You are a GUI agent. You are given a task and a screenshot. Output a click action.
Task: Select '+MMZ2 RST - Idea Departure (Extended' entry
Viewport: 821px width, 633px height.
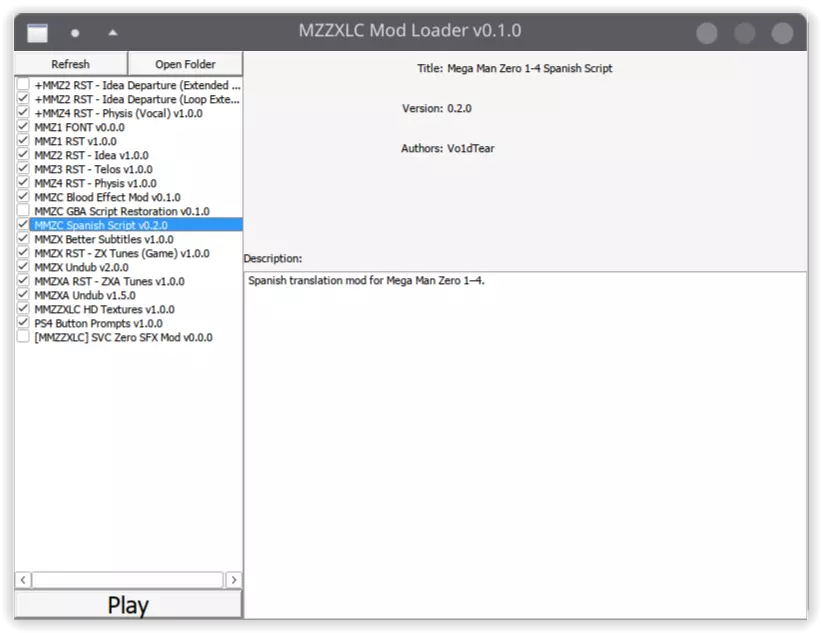point(137,85)
